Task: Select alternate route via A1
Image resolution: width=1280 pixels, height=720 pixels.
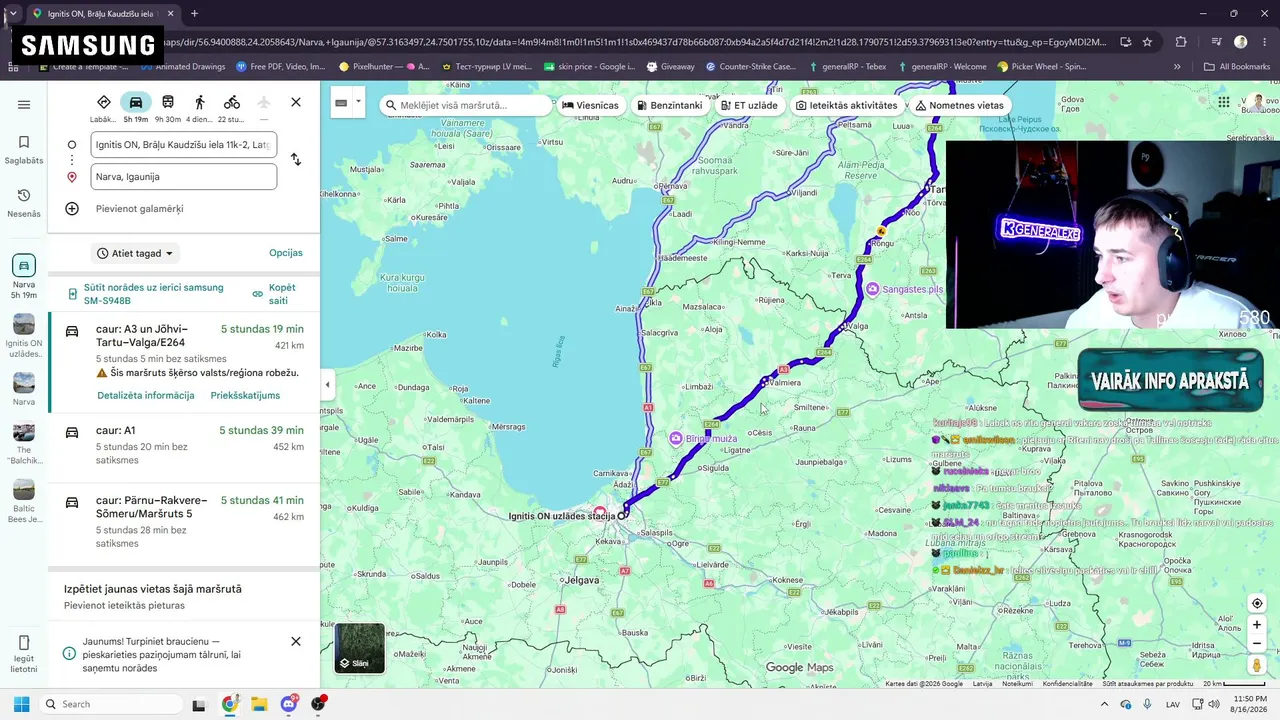Action: (184, 445)
